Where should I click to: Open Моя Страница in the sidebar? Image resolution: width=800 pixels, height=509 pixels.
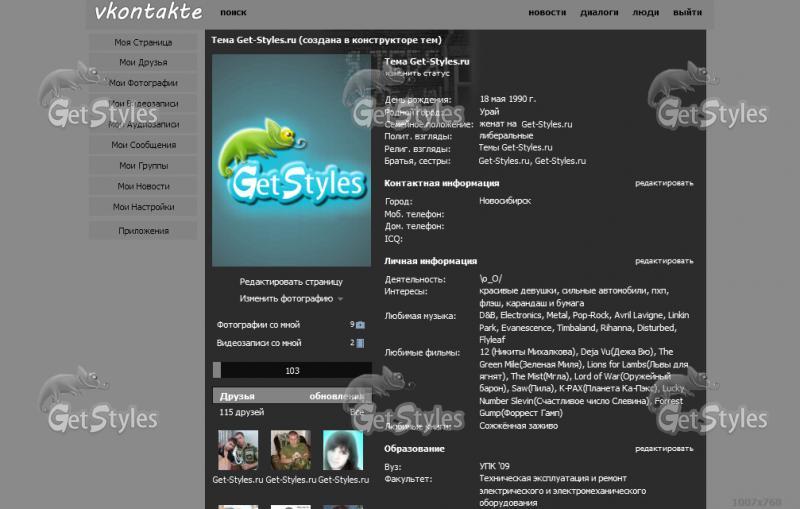[143, 42]
